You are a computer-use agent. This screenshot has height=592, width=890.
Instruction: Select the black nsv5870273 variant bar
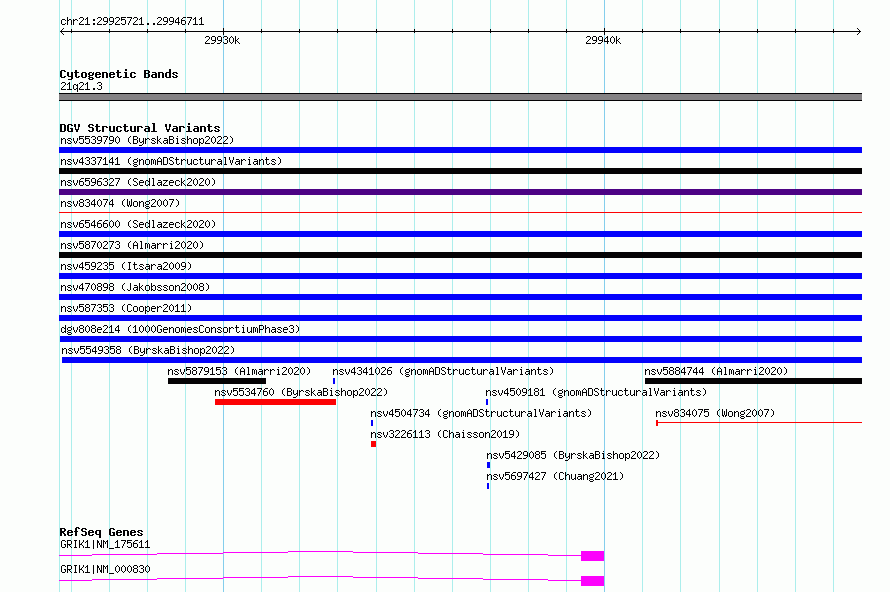tap(460, 255)
